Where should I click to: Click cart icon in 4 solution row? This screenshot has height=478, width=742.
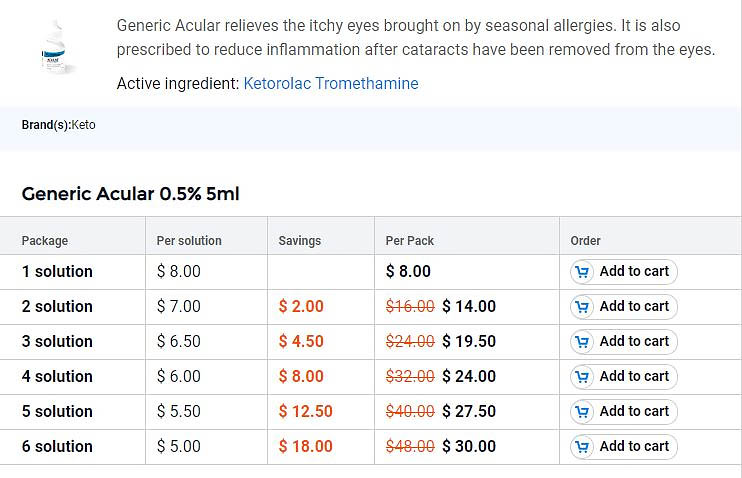click(x=583, y=377)
